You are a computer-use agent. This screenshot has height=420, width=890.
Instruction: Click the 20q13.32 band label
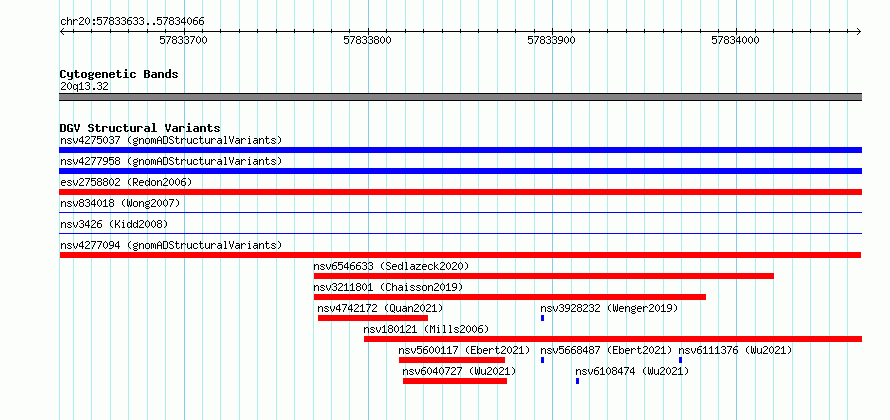coord(84,86)
